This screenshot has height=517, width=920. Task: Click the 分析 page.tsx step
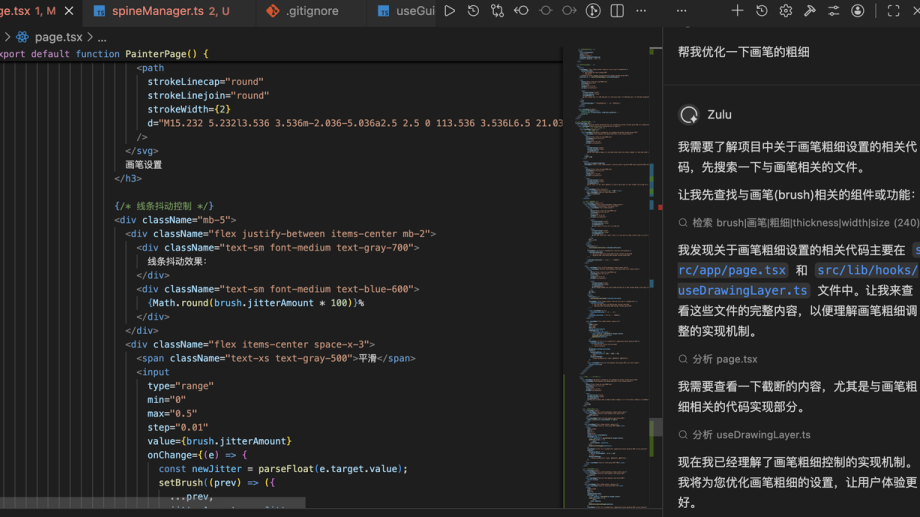click(724, 359)
